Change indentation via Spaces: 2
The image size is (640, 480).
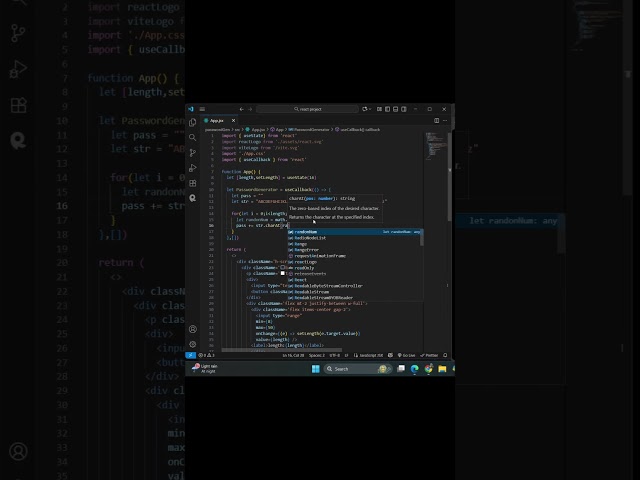click(317, 355)
